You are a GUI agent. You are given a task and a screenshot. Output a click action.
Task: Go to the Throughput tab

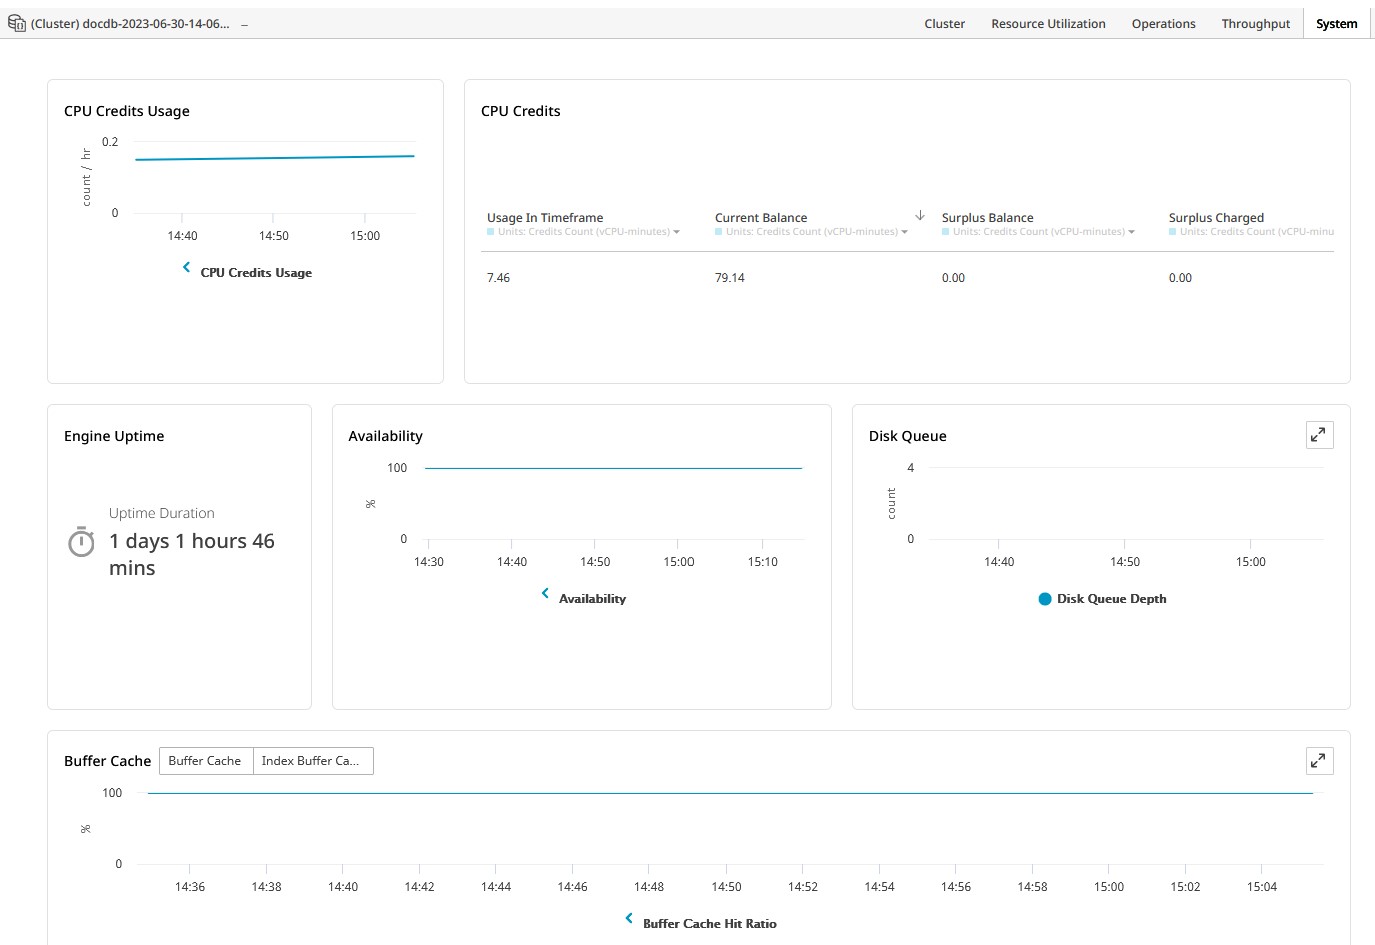click(1255, 24)
